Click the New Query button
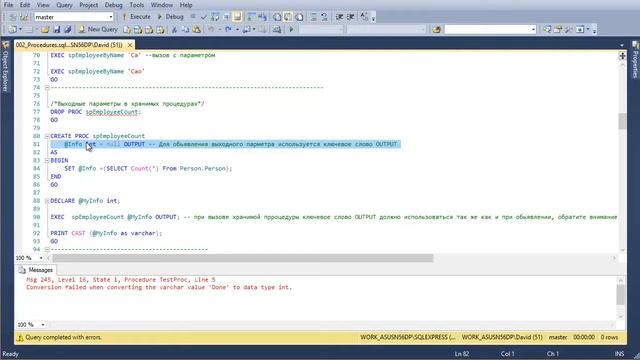Screen dimensions: 640x360 pyautogui.click(x=98, y=29)
